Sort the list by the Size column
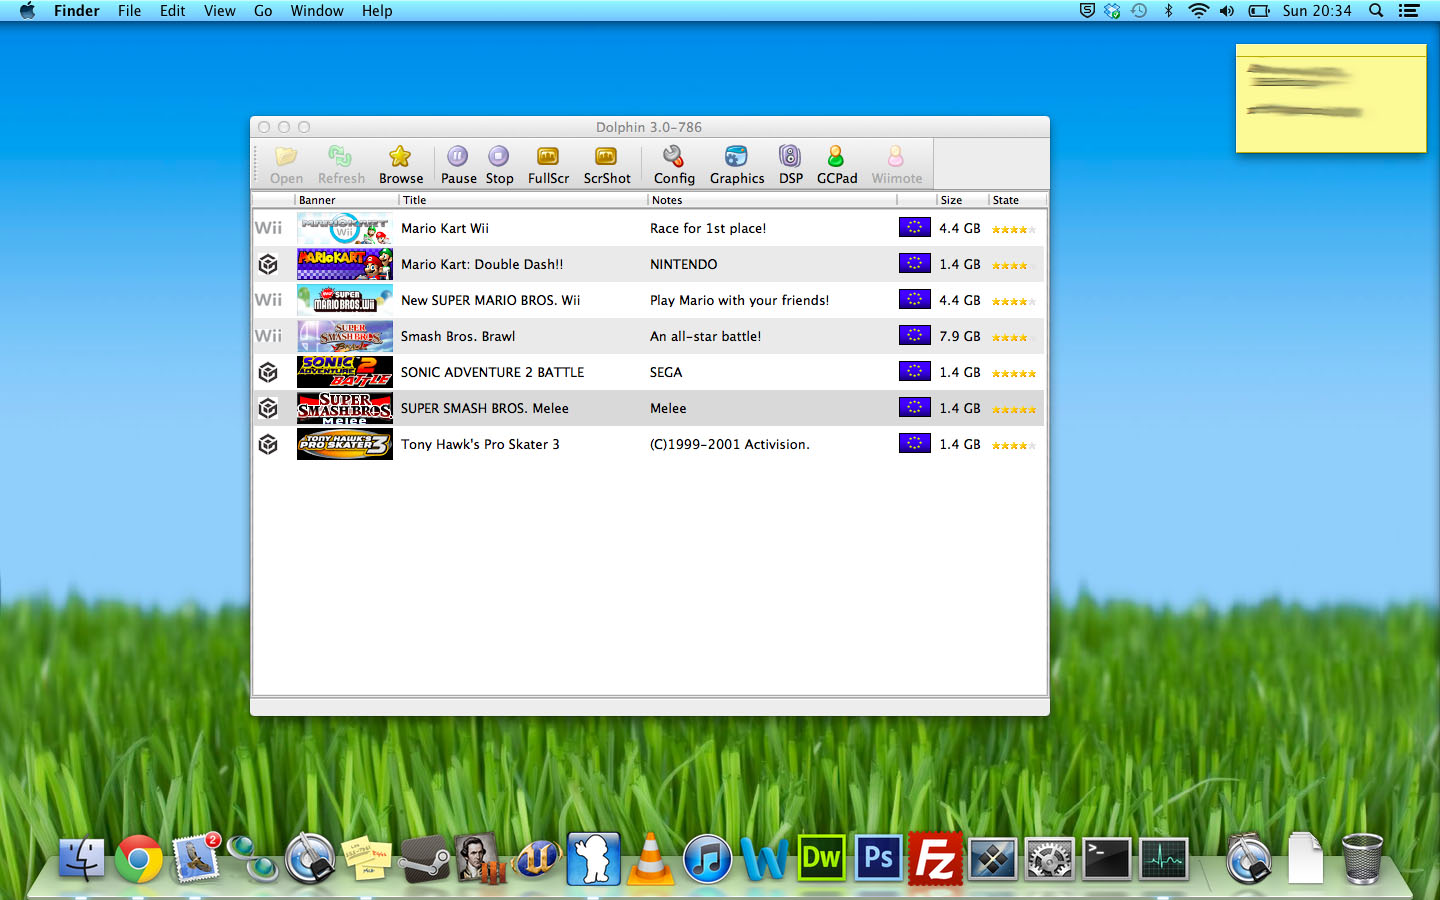The image size is (1440, 900). tap(962, 200)
